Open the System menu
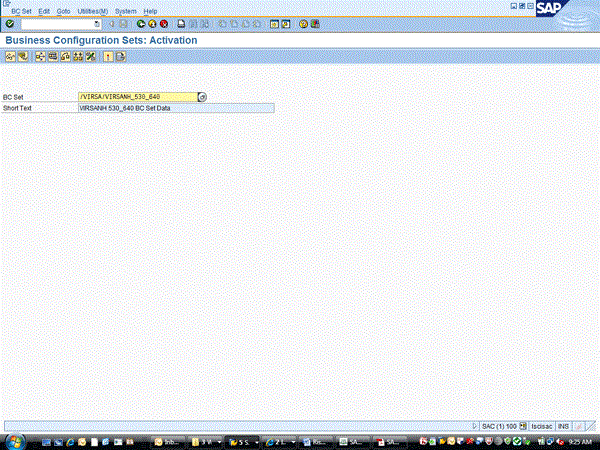600x450 pixels. point(126,10)
